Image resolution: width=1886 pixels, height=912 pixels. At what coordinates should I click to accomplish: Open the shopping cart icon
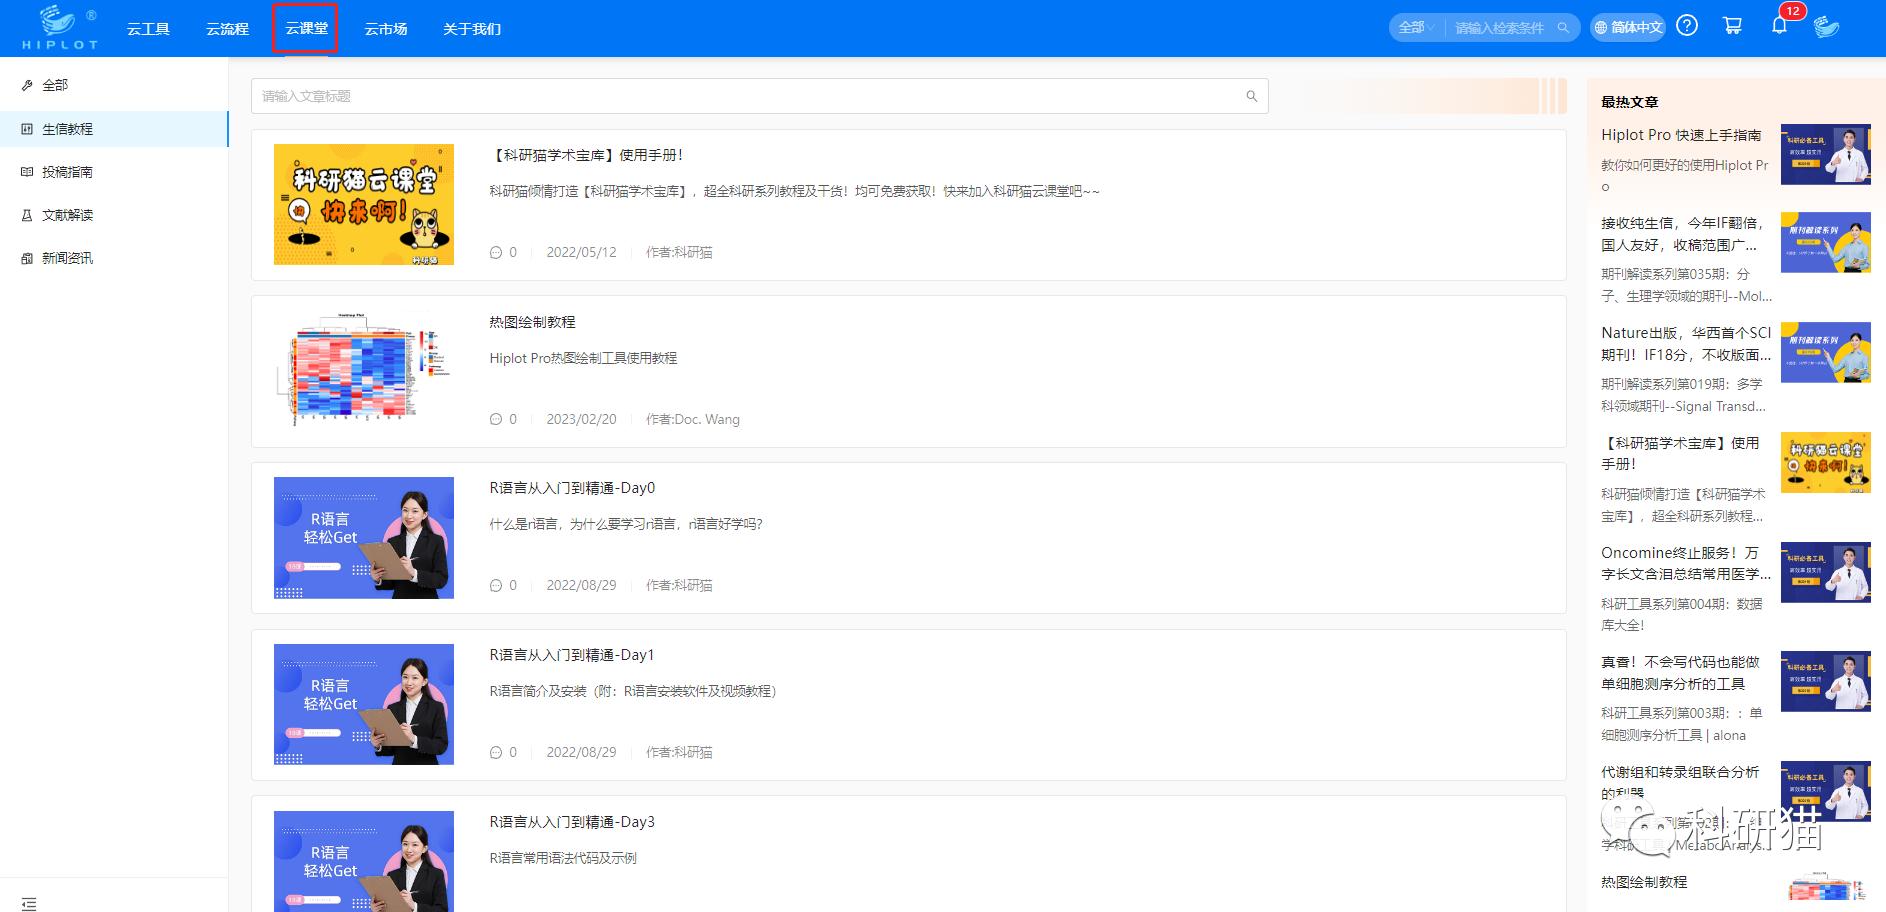pyautogui.click(x=1733, y=25)
